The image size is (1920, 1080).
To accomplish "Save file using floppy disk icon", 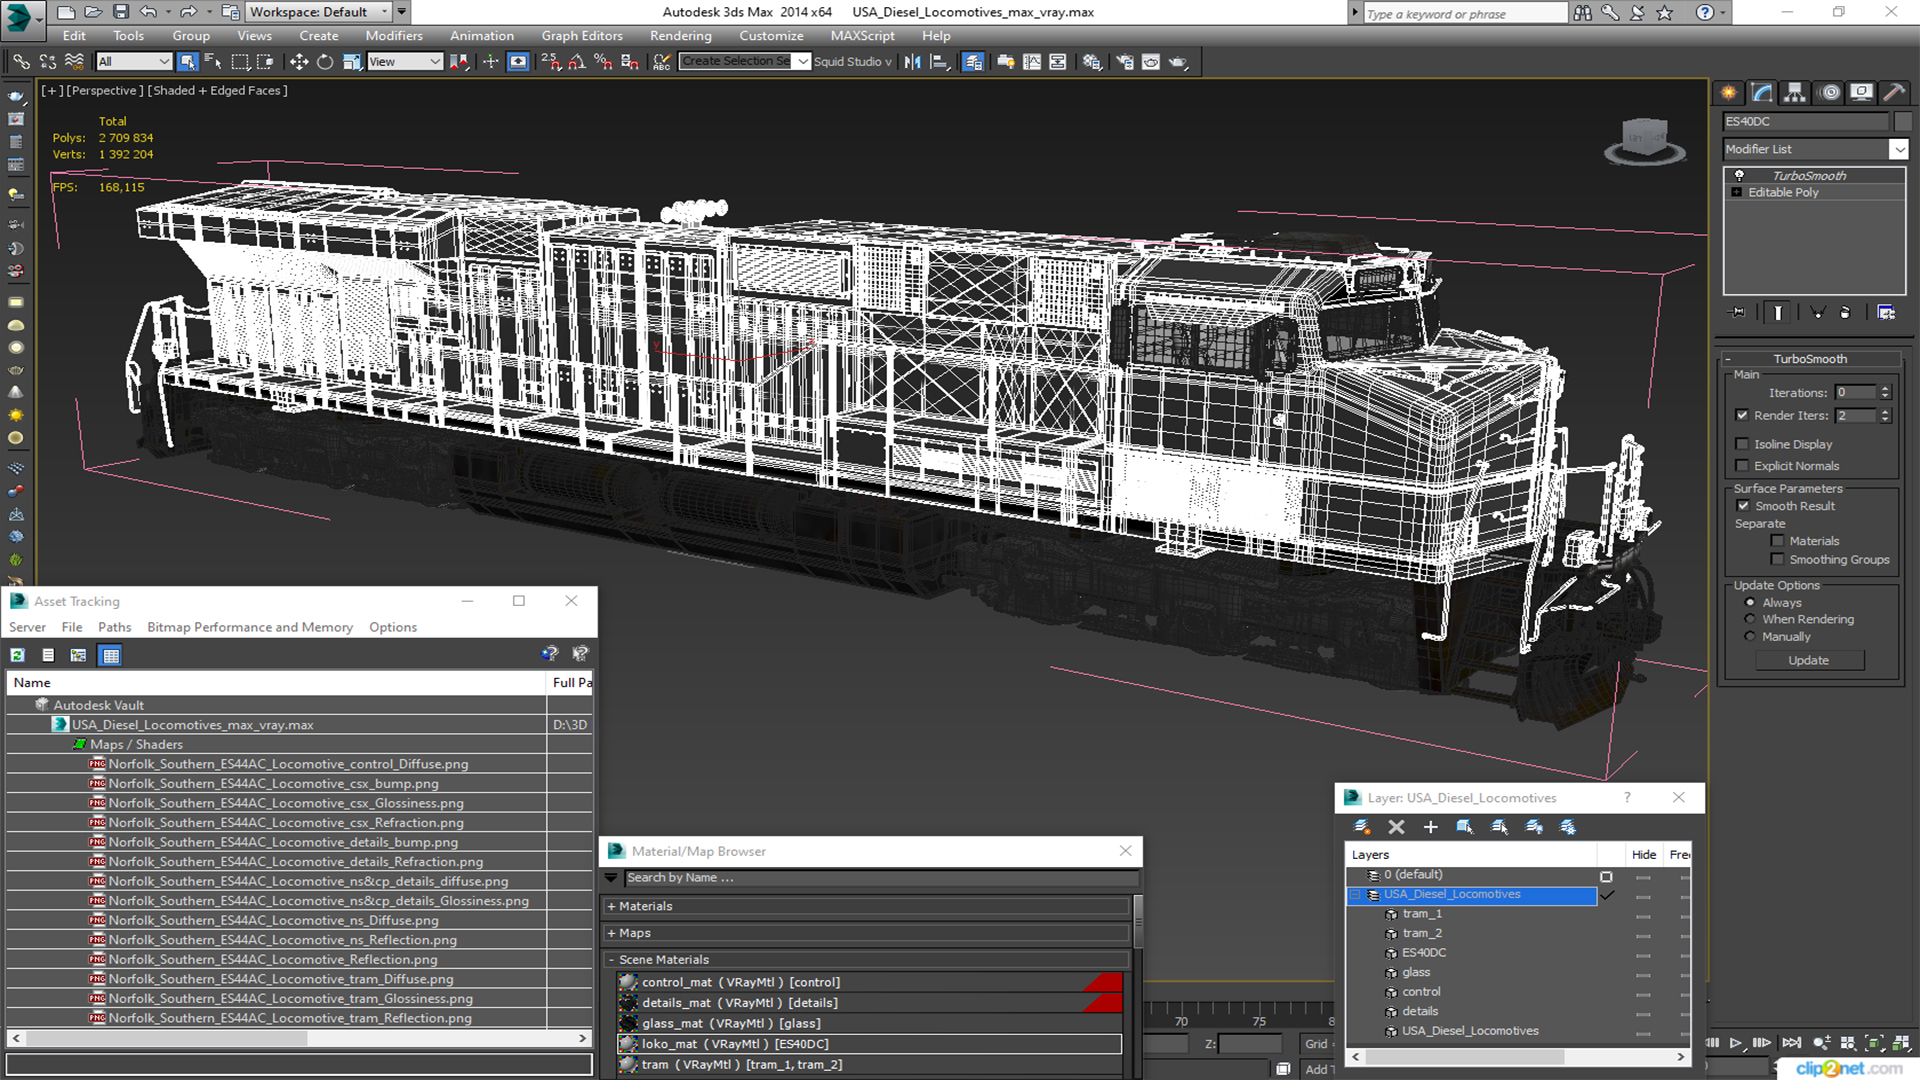I will coord(121,12).
